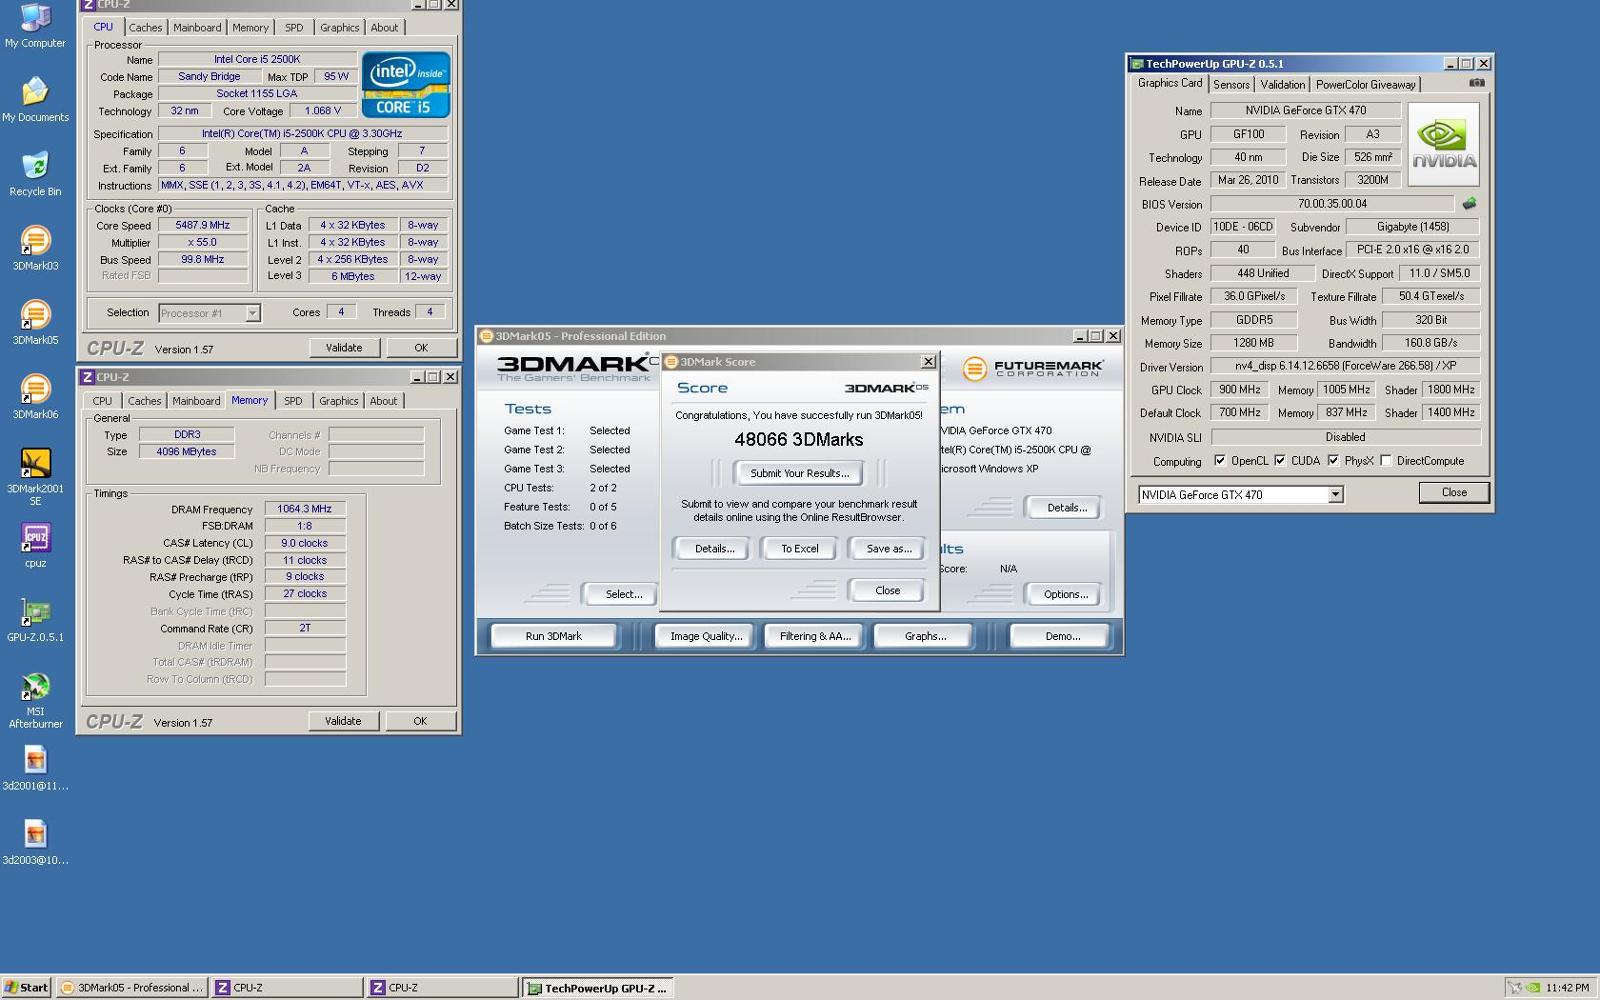Open PowerColor Giveaway tab in GPU-Z

pyautogui.click(x=1366, y=84)
